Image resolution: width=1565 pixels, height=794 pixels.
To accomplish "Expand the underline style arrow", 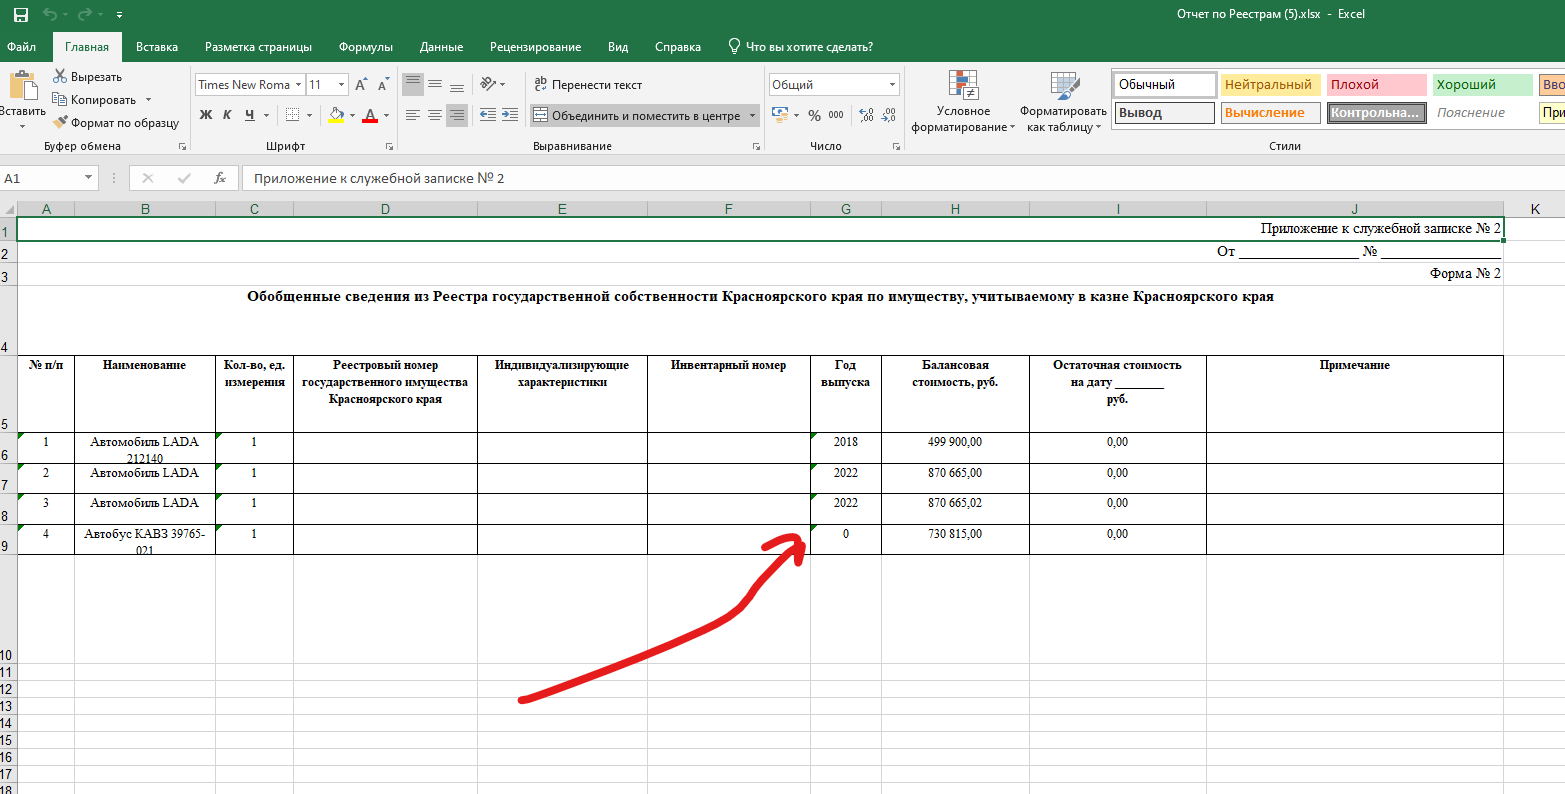I will [266, 115].
